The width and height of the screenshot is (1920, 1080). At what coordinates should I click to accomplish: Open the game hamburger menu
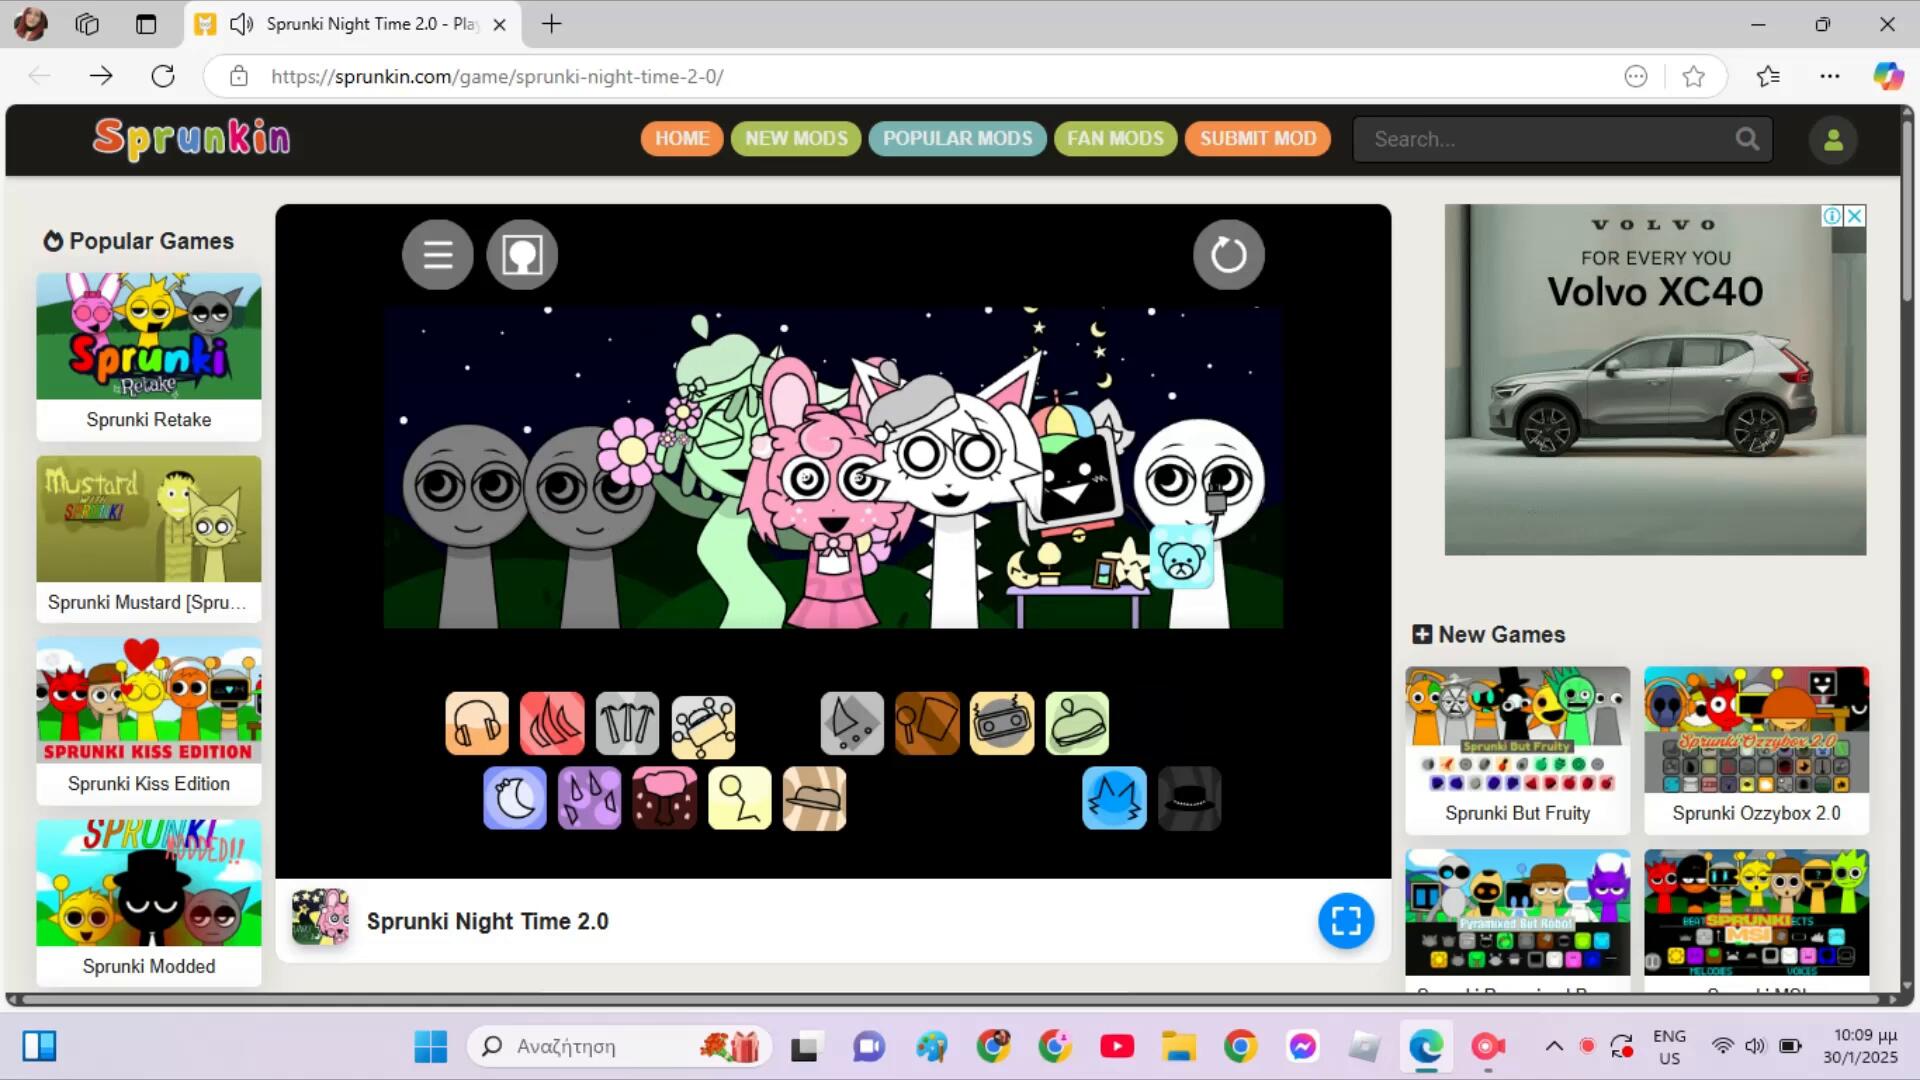pos(438,255)
